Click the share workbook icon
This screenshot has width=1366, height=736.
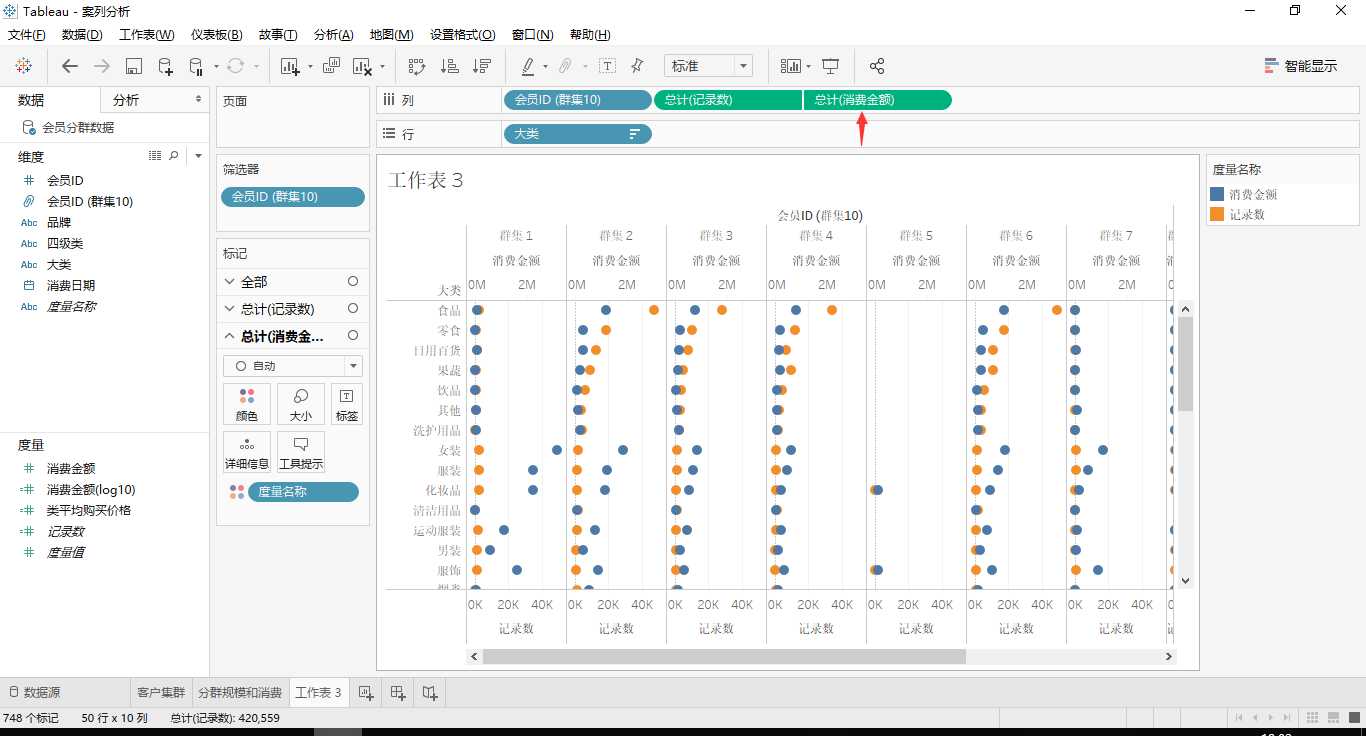click(x=877, y=66)
